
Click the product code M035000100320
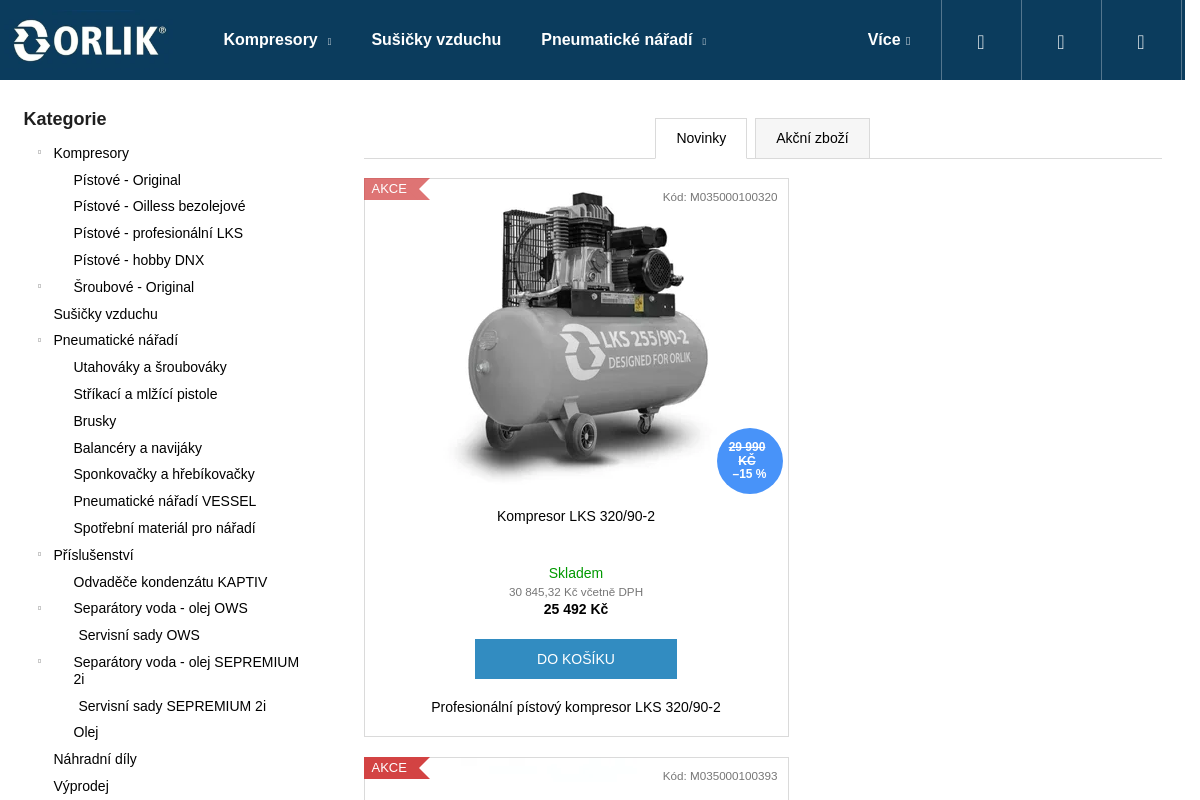click(720, 197)
